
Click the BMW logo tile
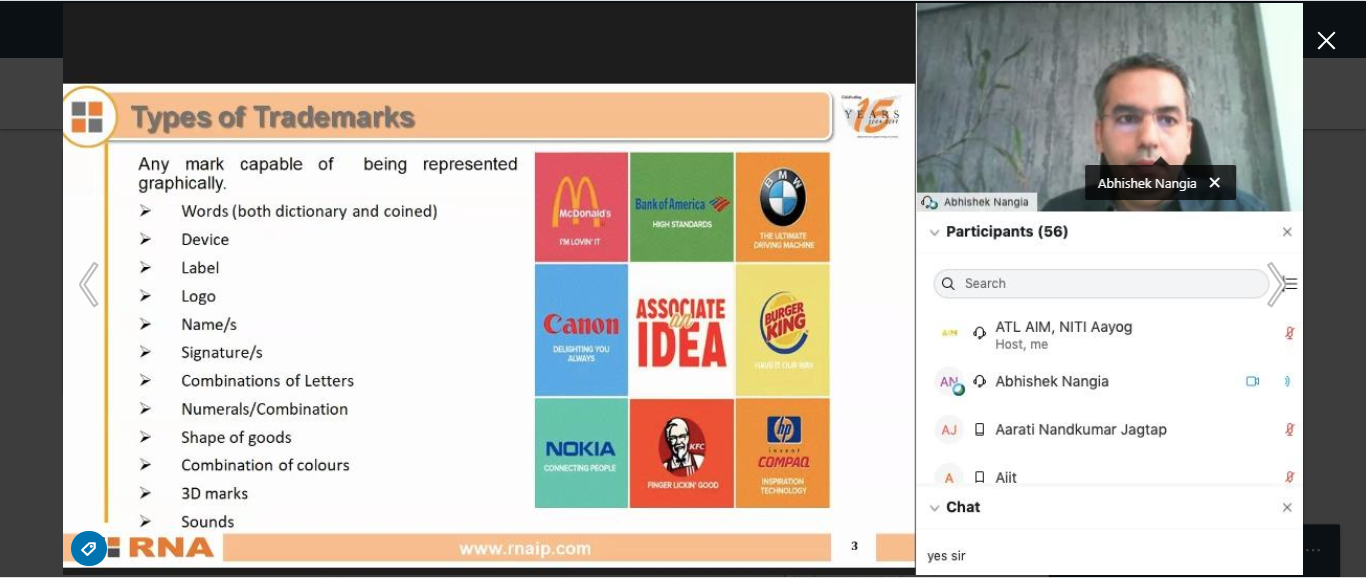pos(782,207)
